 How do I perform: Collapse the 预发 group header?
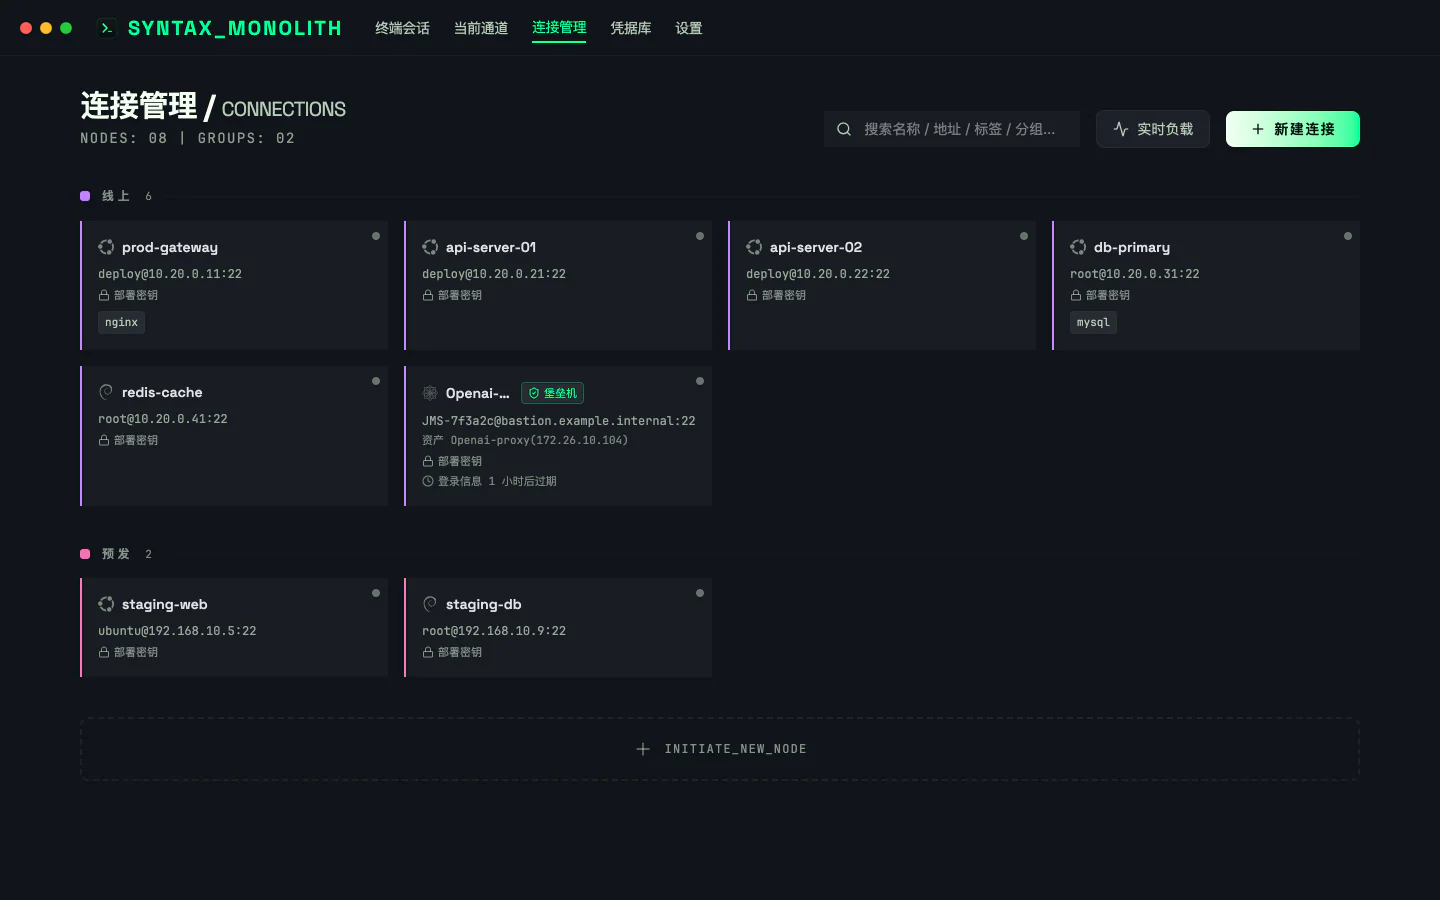coord(116,554)
